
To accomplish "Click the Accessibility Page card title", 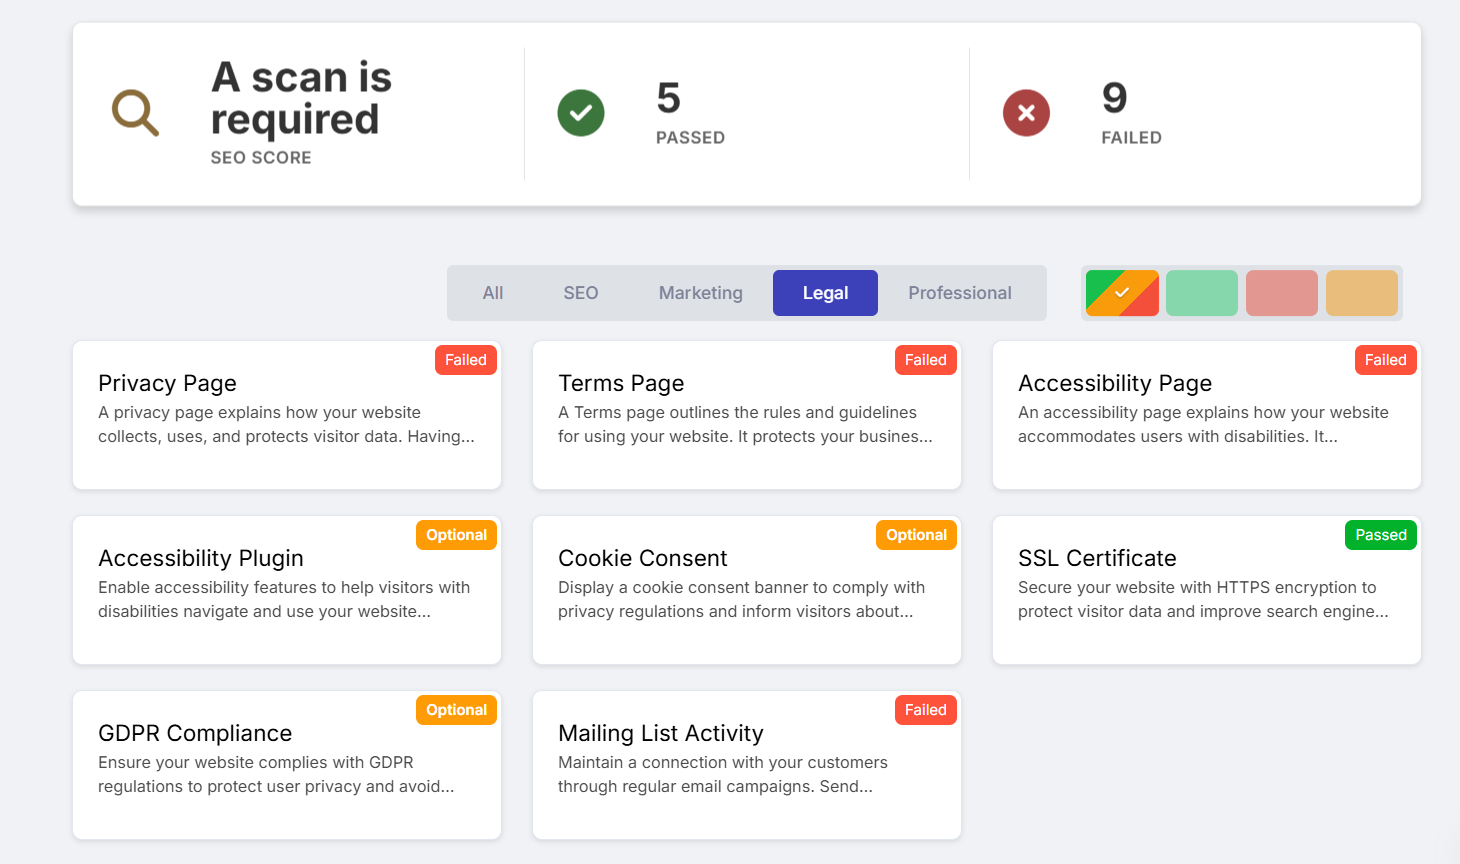I will coord(1115,383).
